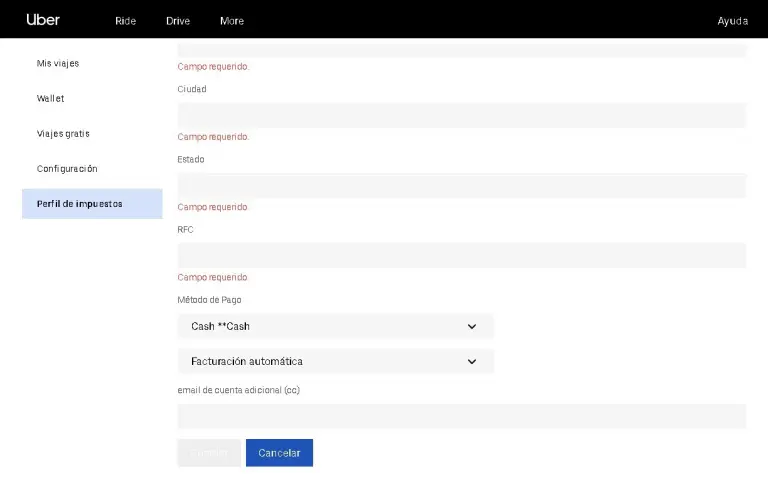Image resolution: width=768 pixels, height=481 pixels.
Task: Click the greyed-out button beside Cancelar
Action: point(209,453)
